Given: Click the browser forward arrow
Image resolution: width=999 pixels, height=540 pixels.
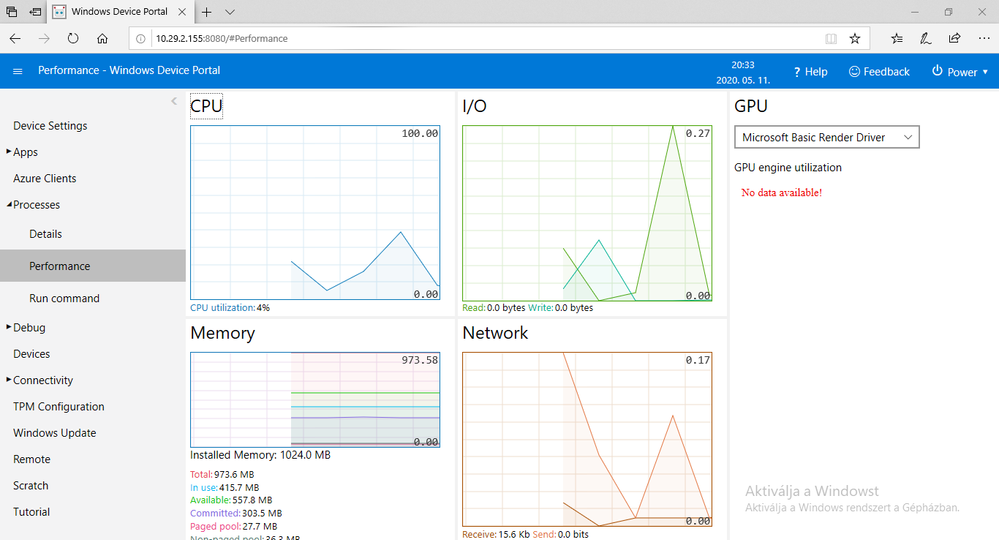Looking at the screenshot, I should (x=44, y=39).
